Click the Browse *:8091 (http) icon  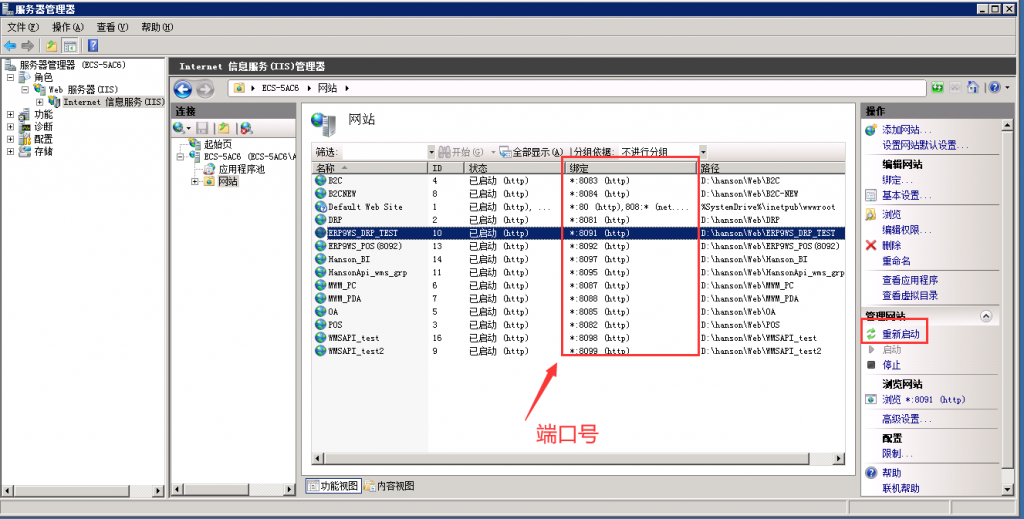pos(871,400)
